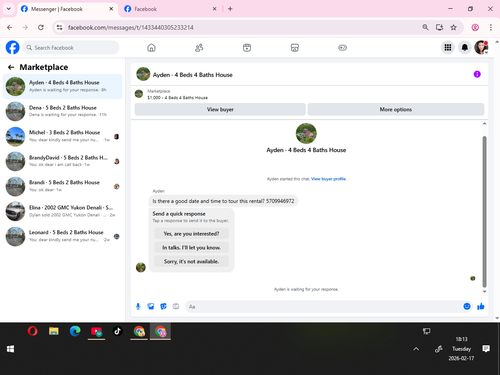The image size is (500, 375).
Task: Open Leonard - 5 Beds 2 Baths House chat
Action: pyautogui.click(x=63, y=236)
